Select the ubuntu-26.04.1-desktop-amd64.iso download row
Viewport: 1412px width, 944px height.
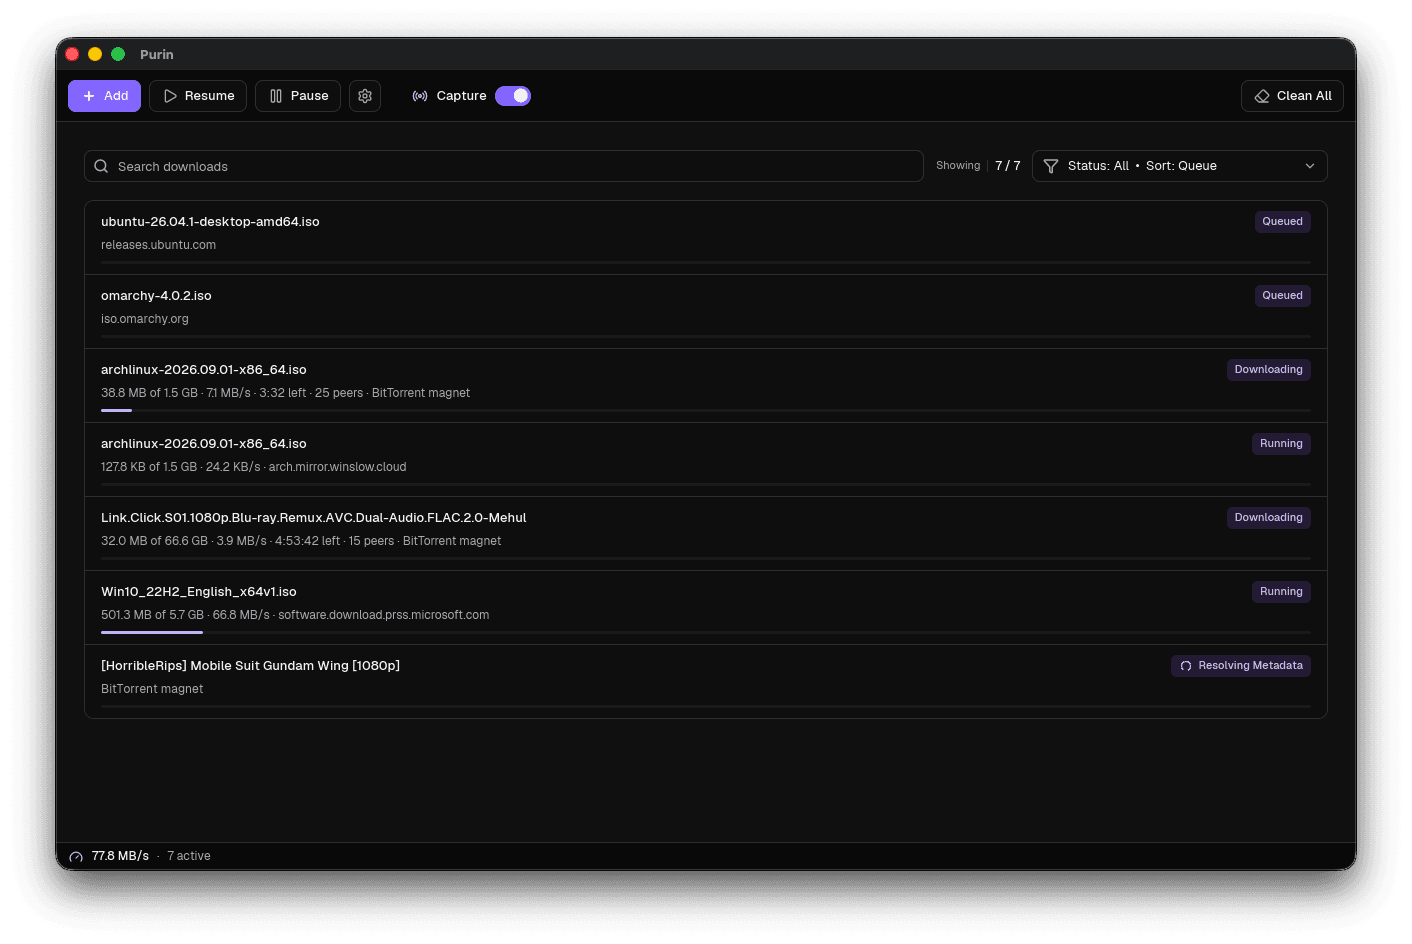point(706,238)
